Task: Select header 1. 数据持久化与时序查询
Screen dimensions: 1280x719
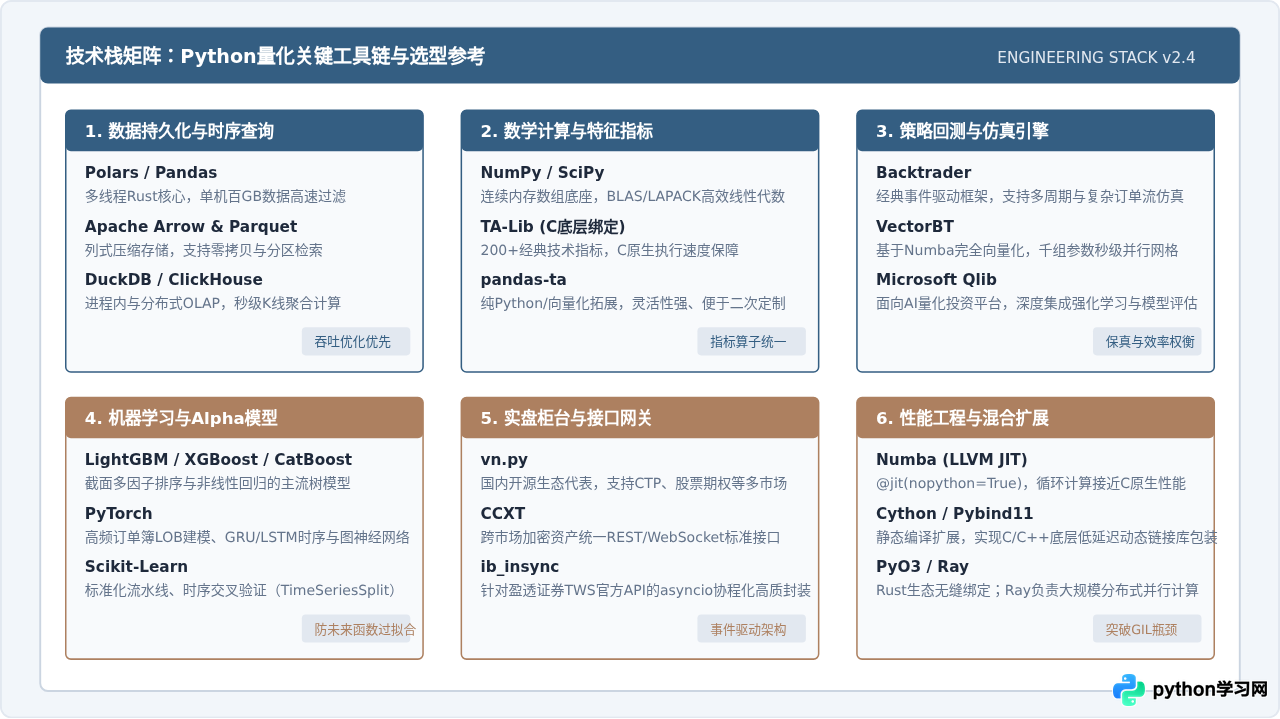Action: 244,131
